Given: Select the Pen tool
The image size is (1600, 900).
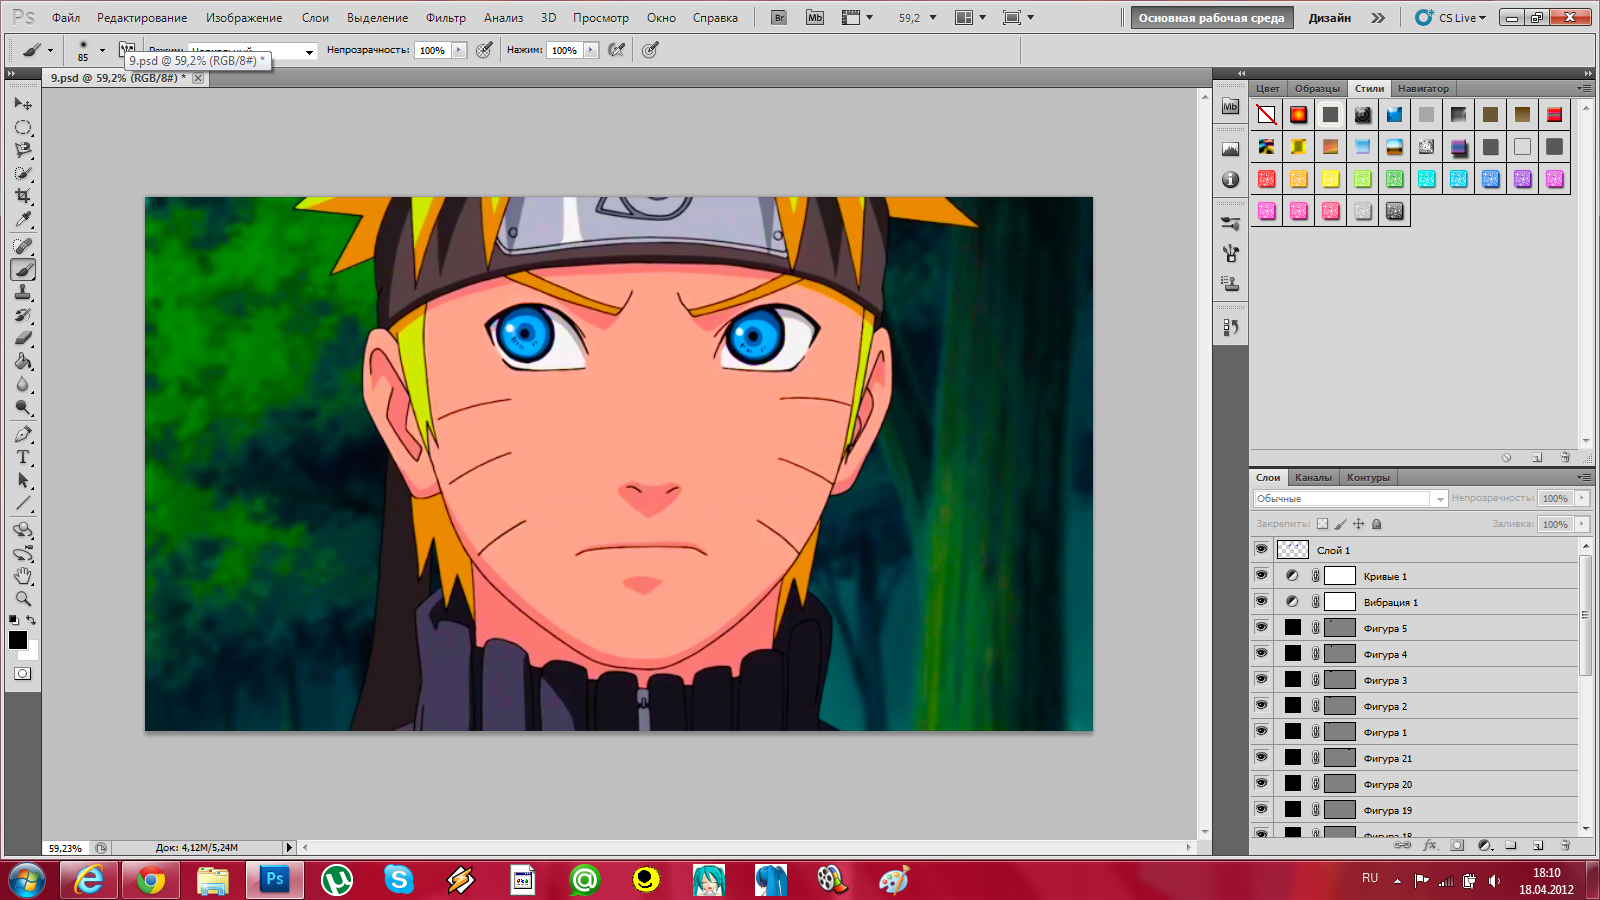Looking at the screenshot, I should [x=23, y=434].
